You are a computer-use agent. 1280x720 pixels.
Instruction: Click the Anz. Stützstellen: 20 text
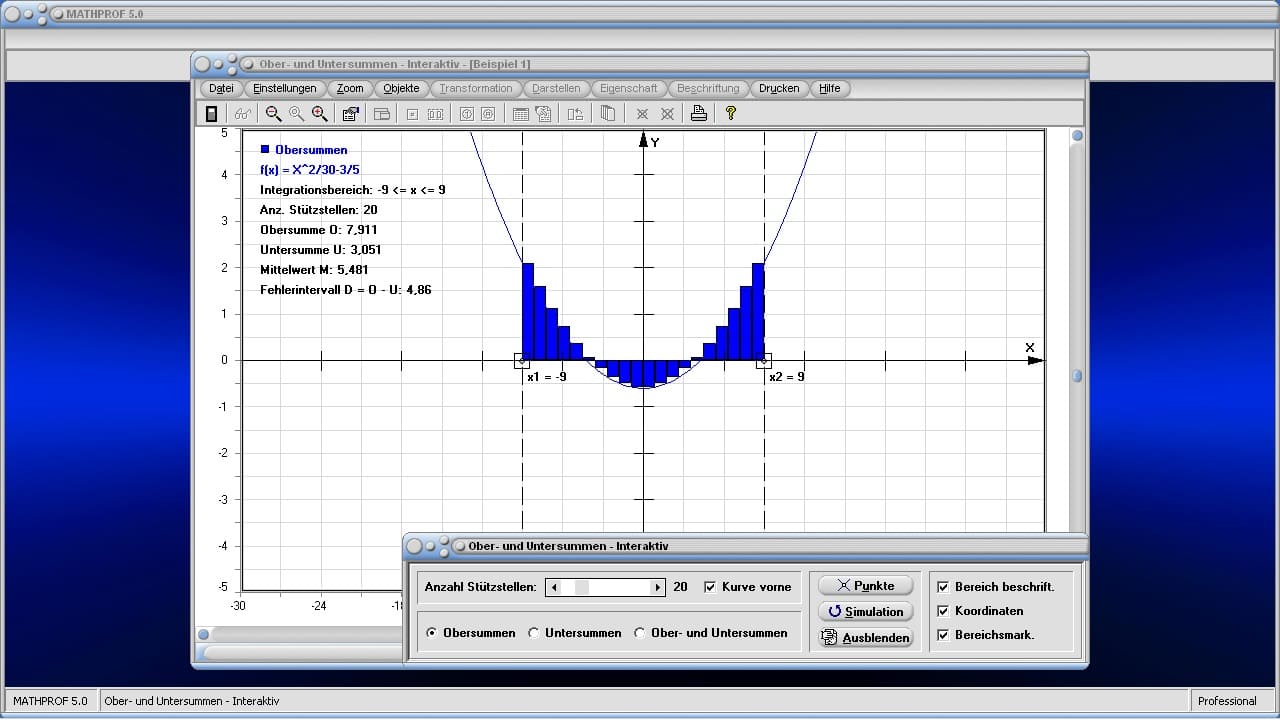coord(318,210)
